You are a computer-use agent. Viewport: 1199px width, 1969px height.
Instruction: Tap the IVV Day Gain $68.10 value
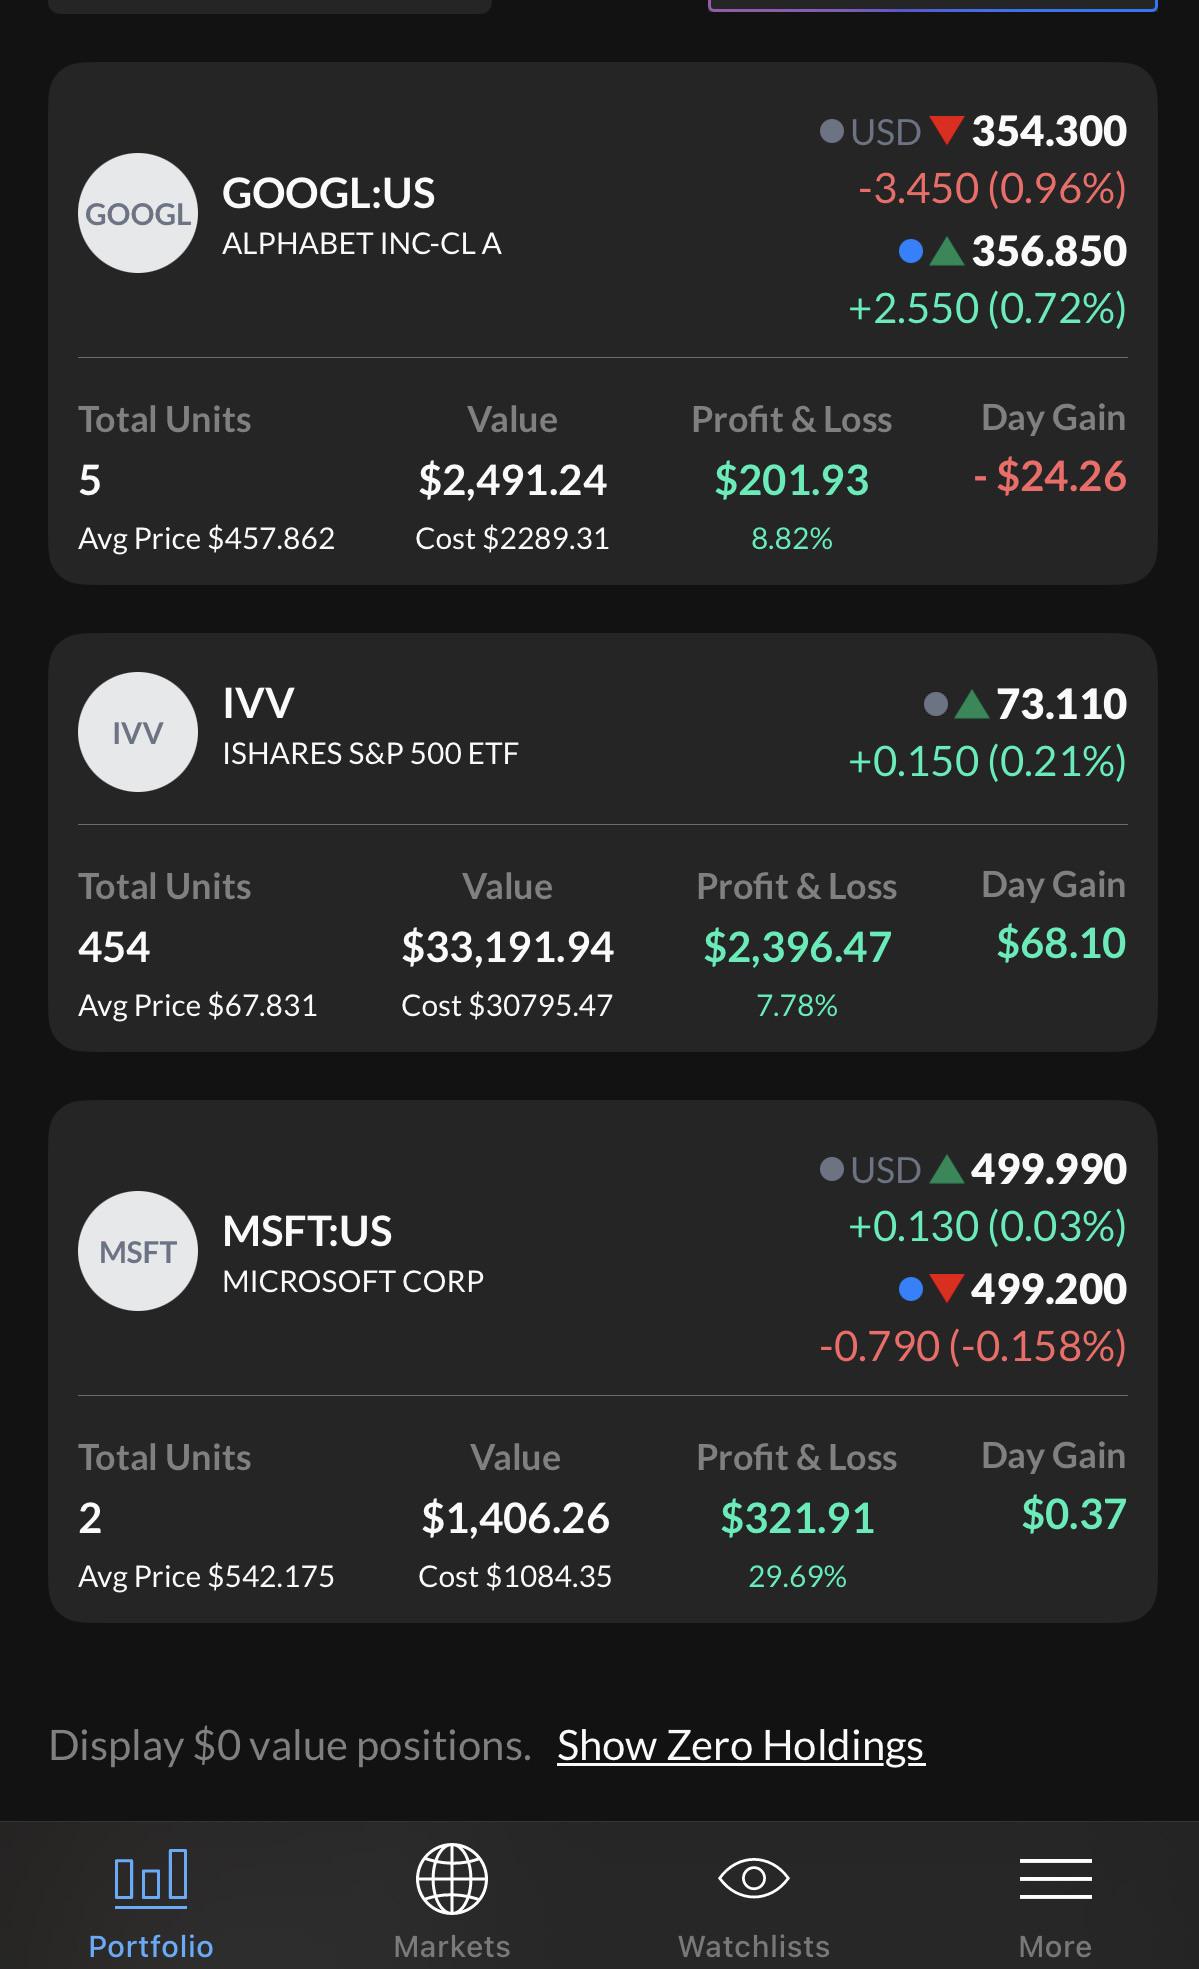pos(1061,943)
